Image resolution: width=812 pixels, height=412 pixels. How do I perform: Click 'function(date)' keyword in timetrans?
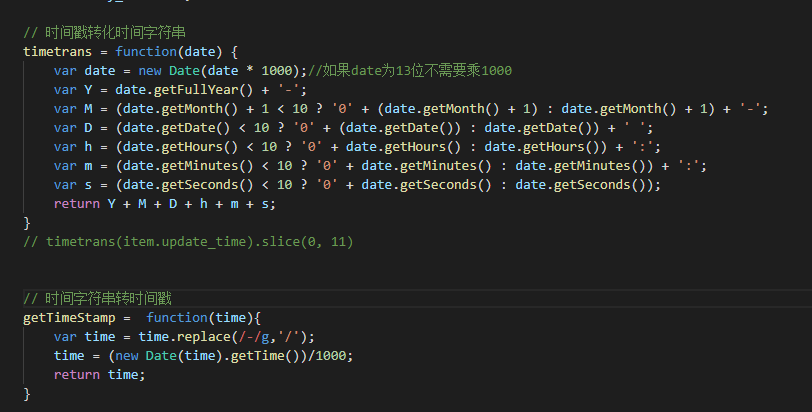point(169,52)
